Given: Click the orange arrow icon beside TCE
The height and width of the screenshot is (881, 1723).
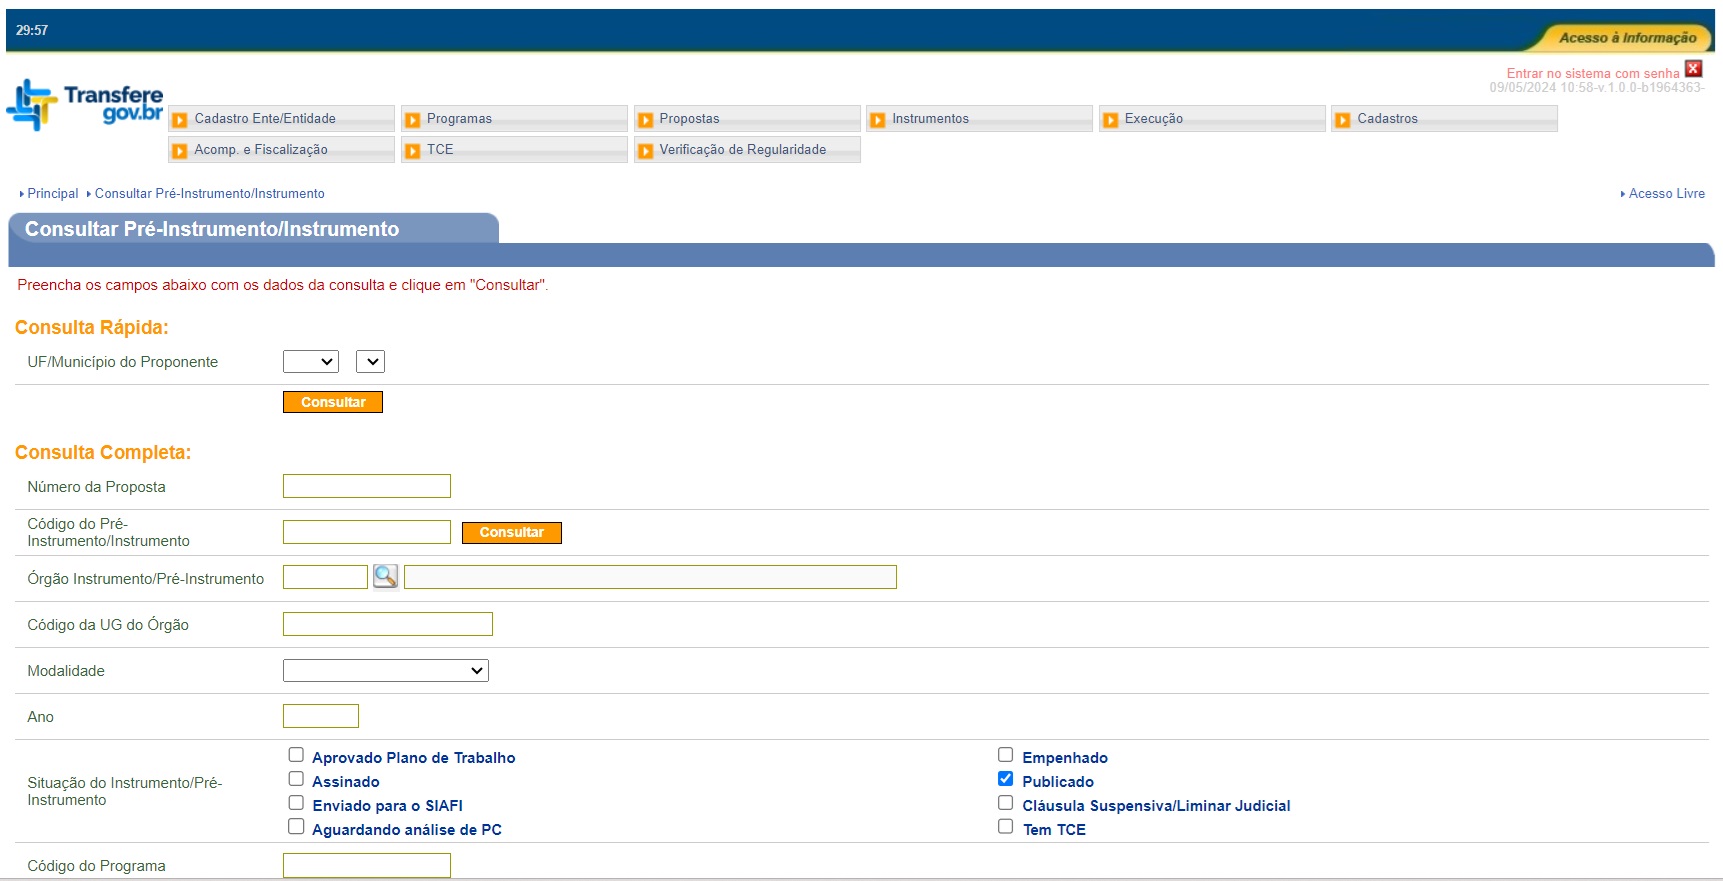Looking at the screenshot, I should 412,151.
